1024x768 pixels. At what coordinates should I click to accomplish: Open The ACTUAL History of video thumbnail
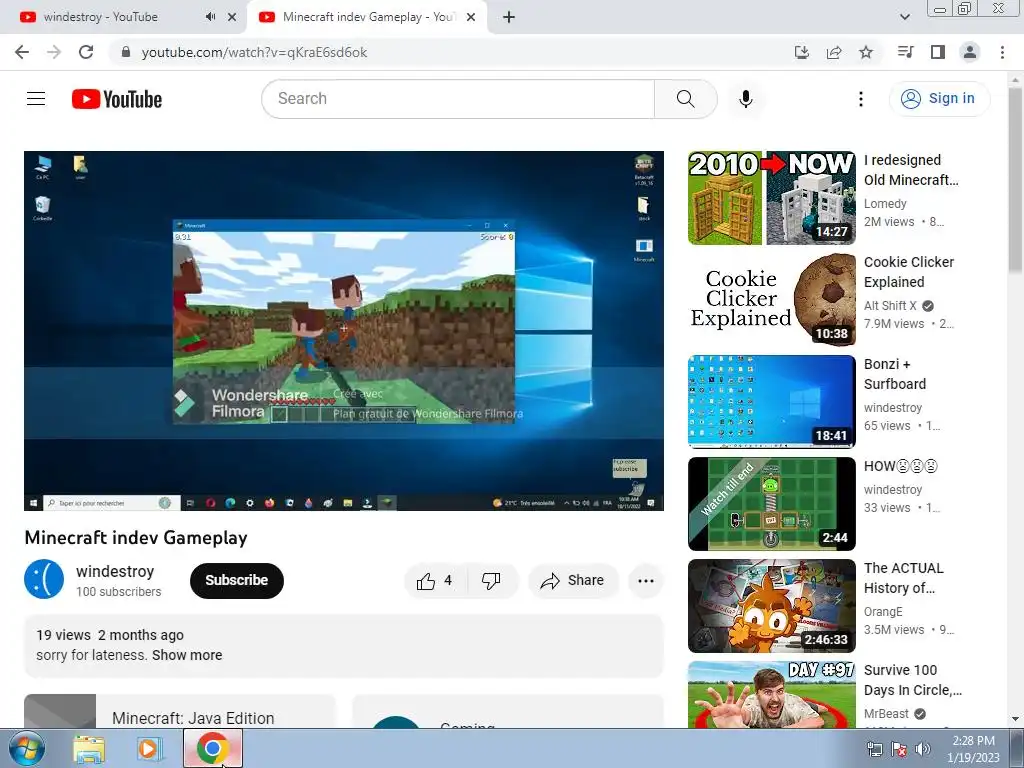pyautogui.click(x=771, y=605)
